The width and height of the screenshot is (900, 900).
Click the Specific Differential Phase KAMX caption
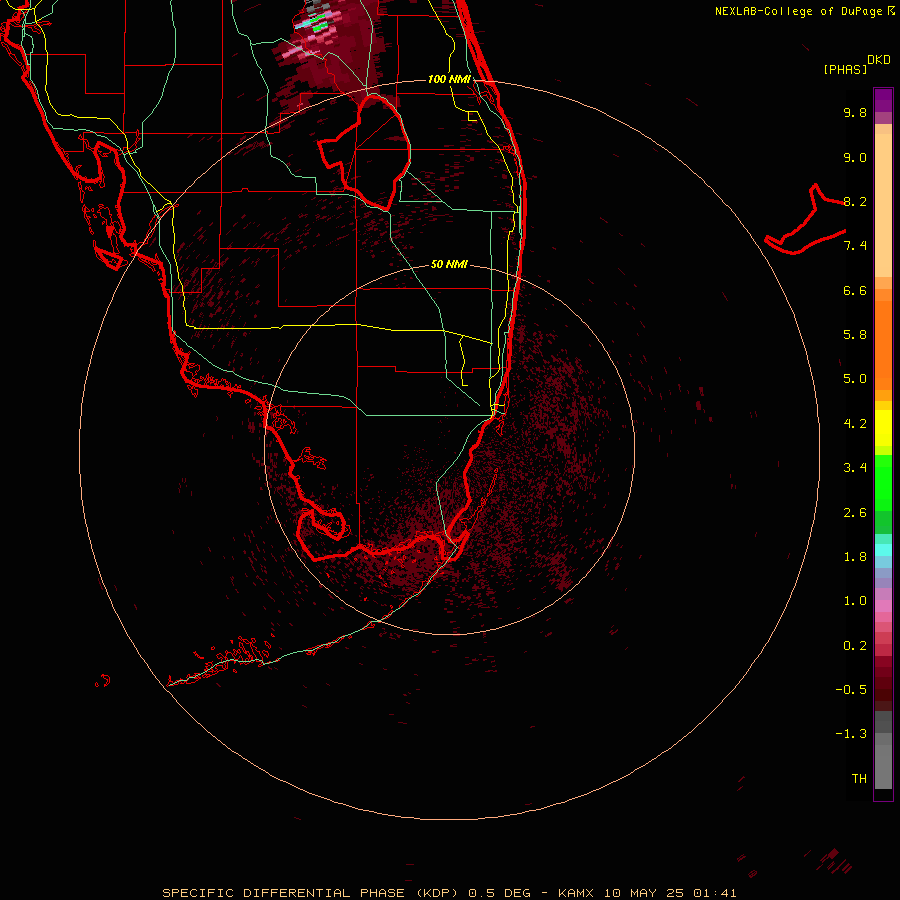[x=449, y=893]
